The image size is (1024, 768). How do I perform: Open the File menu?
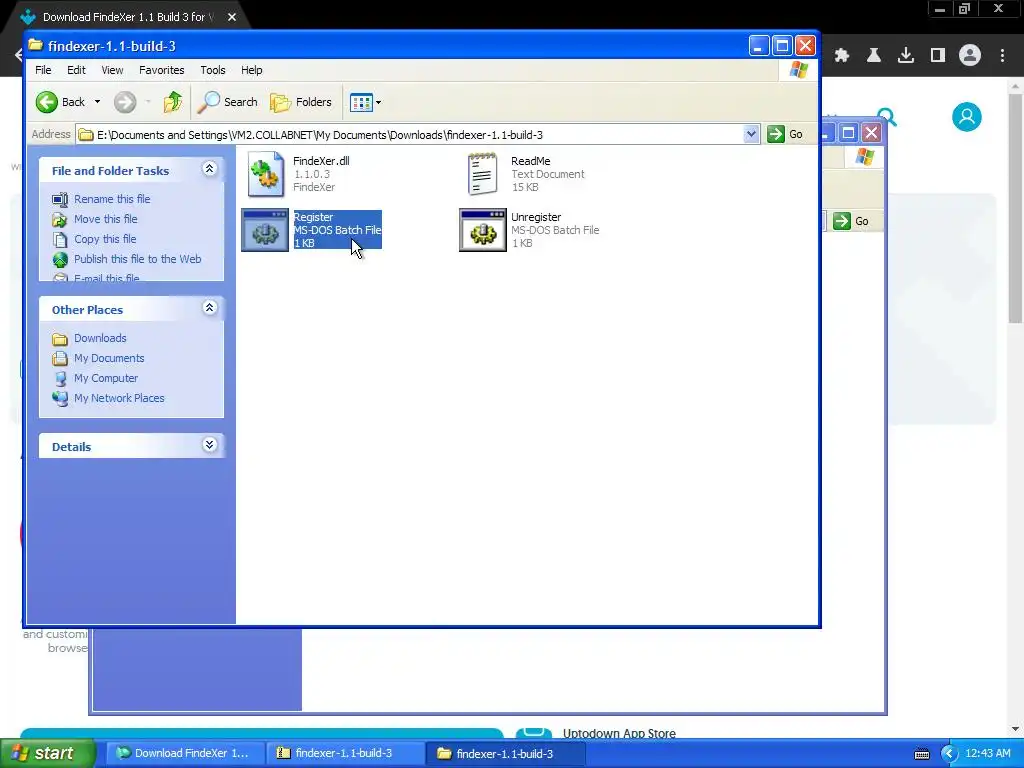(x=43, y=70)
